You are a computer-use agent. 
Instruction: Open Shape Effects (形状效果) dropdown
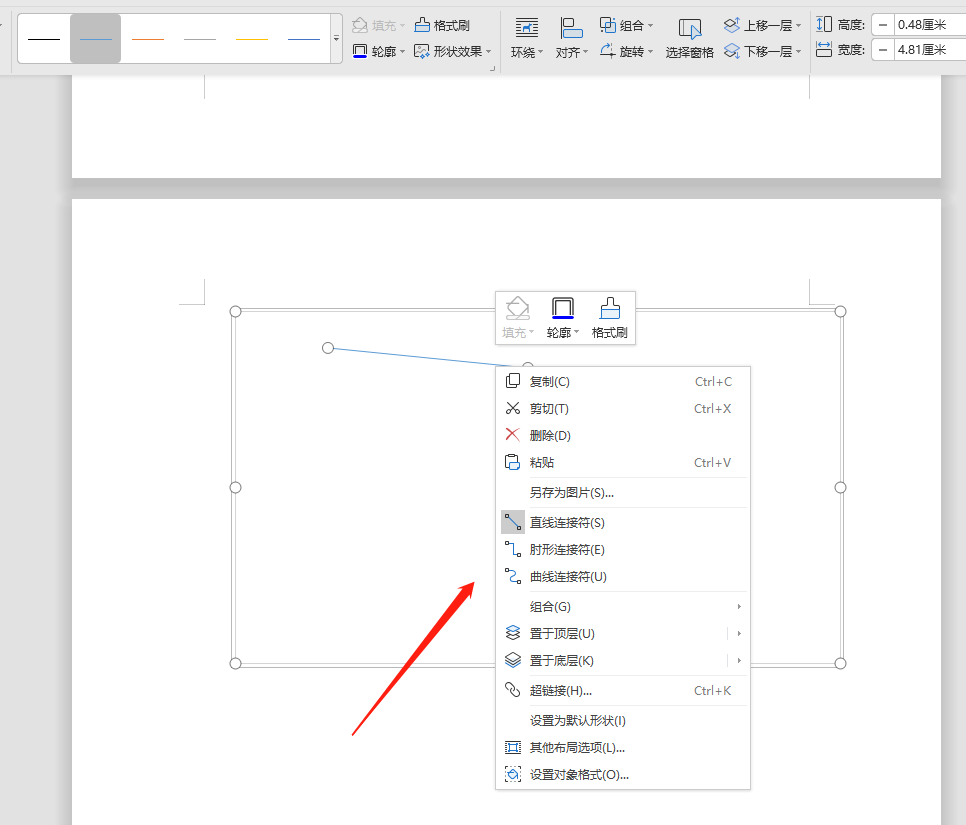coord(453,51)
